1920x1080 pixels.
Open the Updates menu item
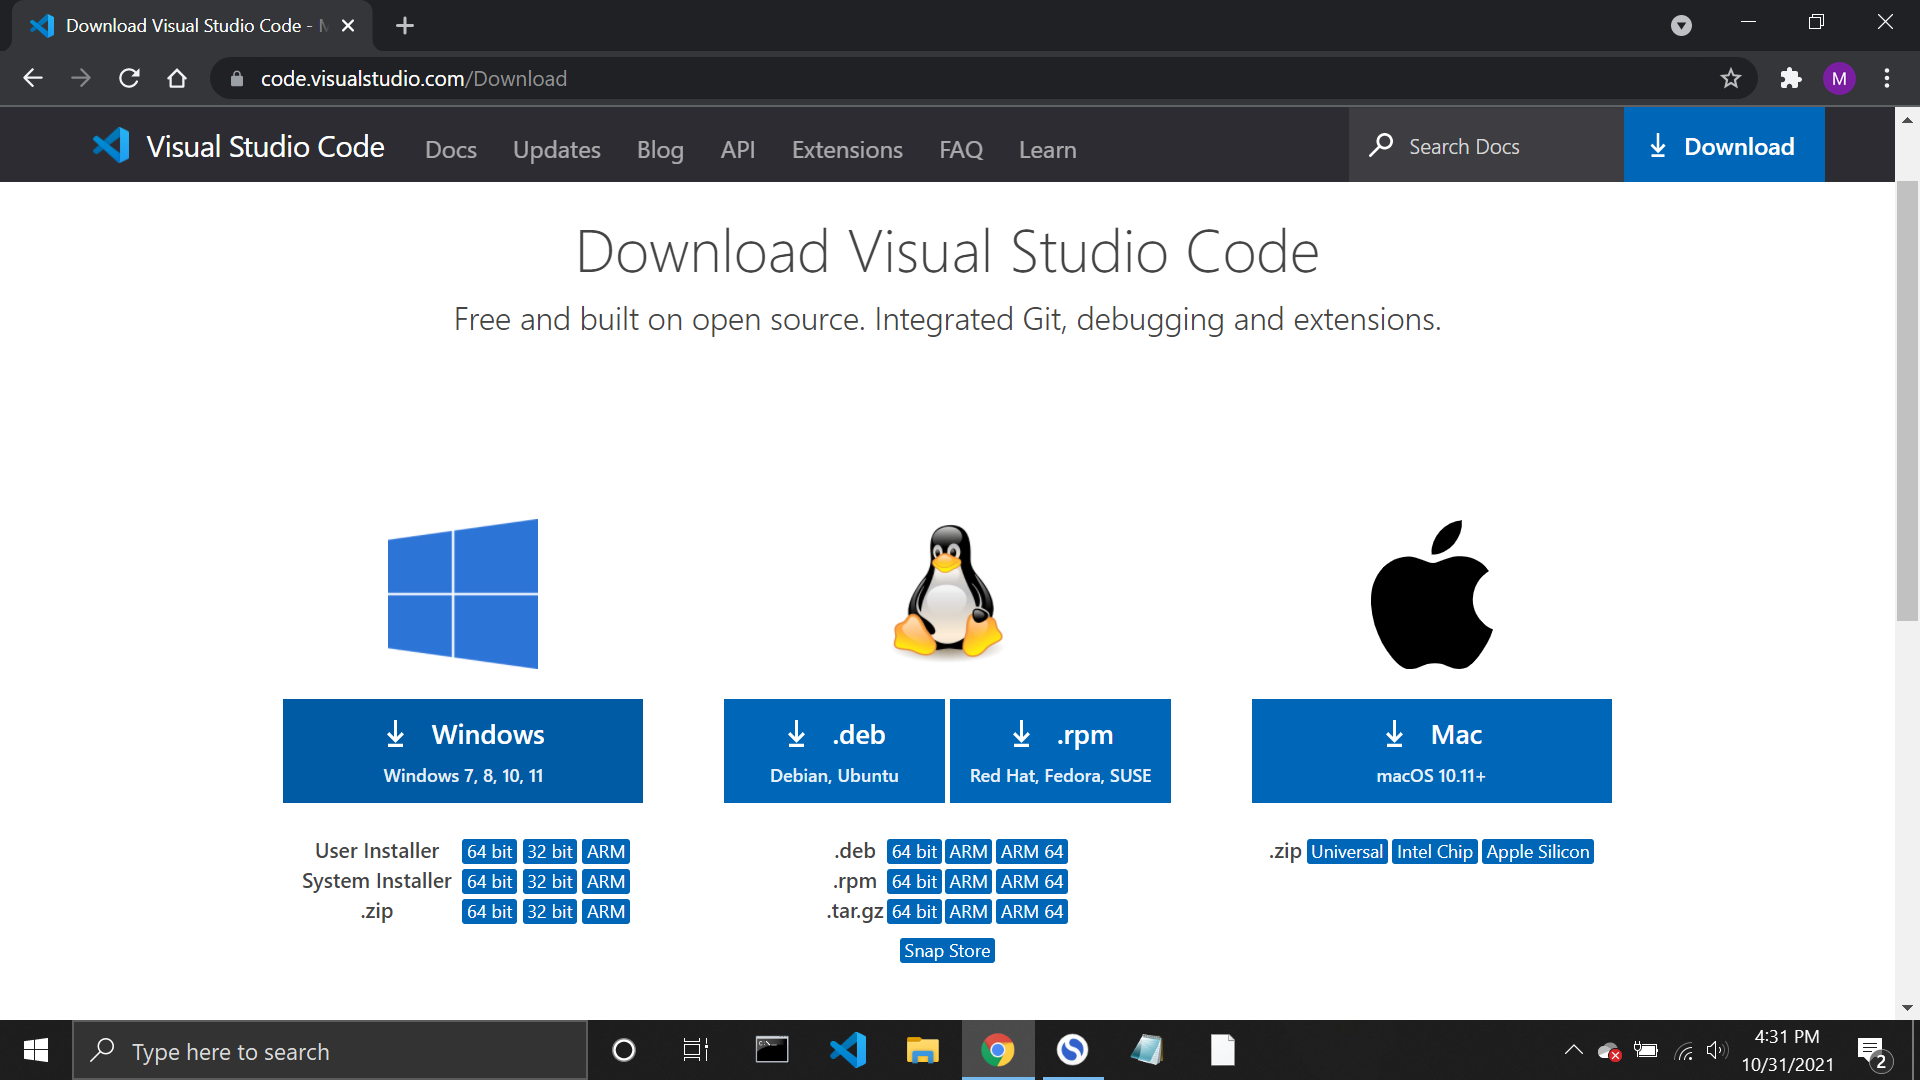tap(557, 150)
